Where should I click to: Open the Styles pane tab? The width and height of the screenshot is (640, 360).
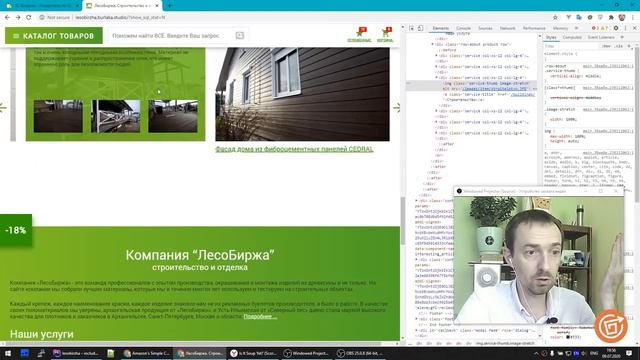551,37
